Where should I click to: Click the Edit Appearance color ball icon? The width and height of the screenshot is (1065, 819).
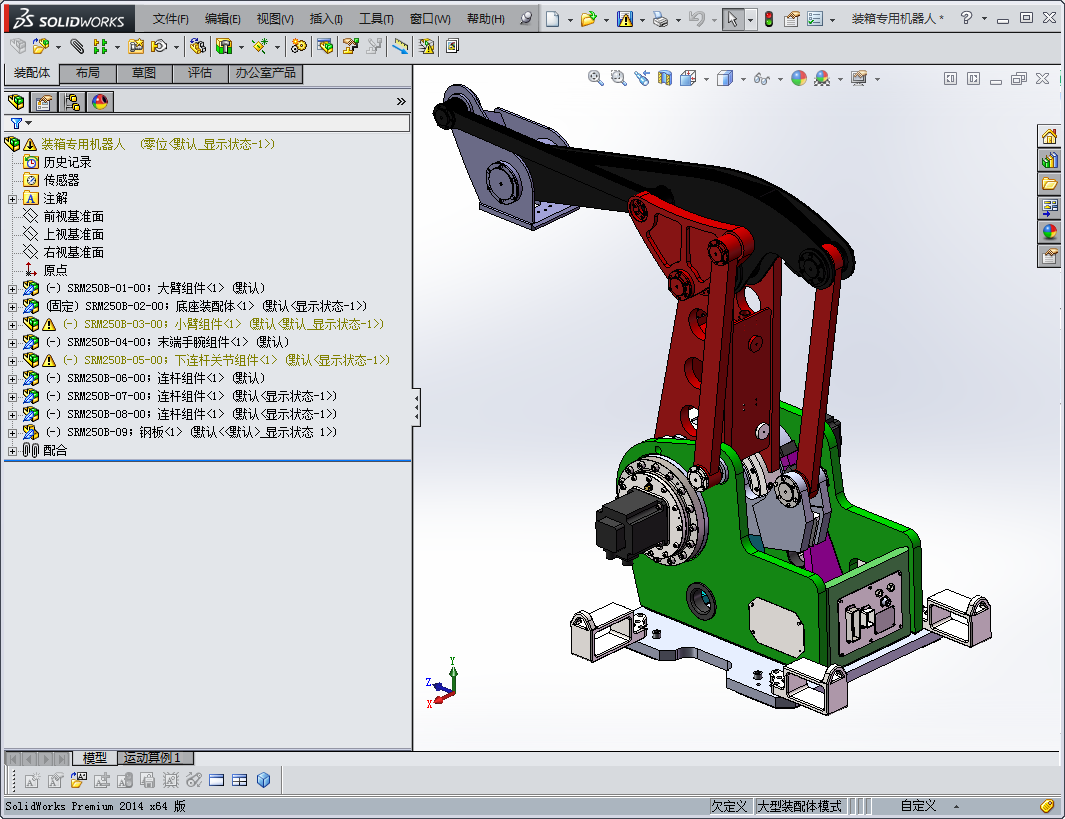click(x=798, y=78)
